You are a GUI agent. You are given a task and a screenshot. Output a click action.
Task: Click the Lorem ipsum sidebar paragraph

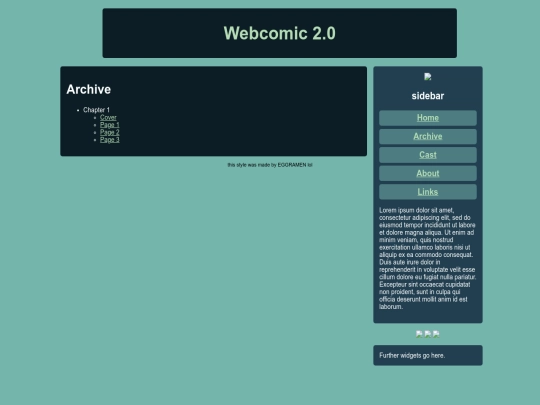click(428, 258)
